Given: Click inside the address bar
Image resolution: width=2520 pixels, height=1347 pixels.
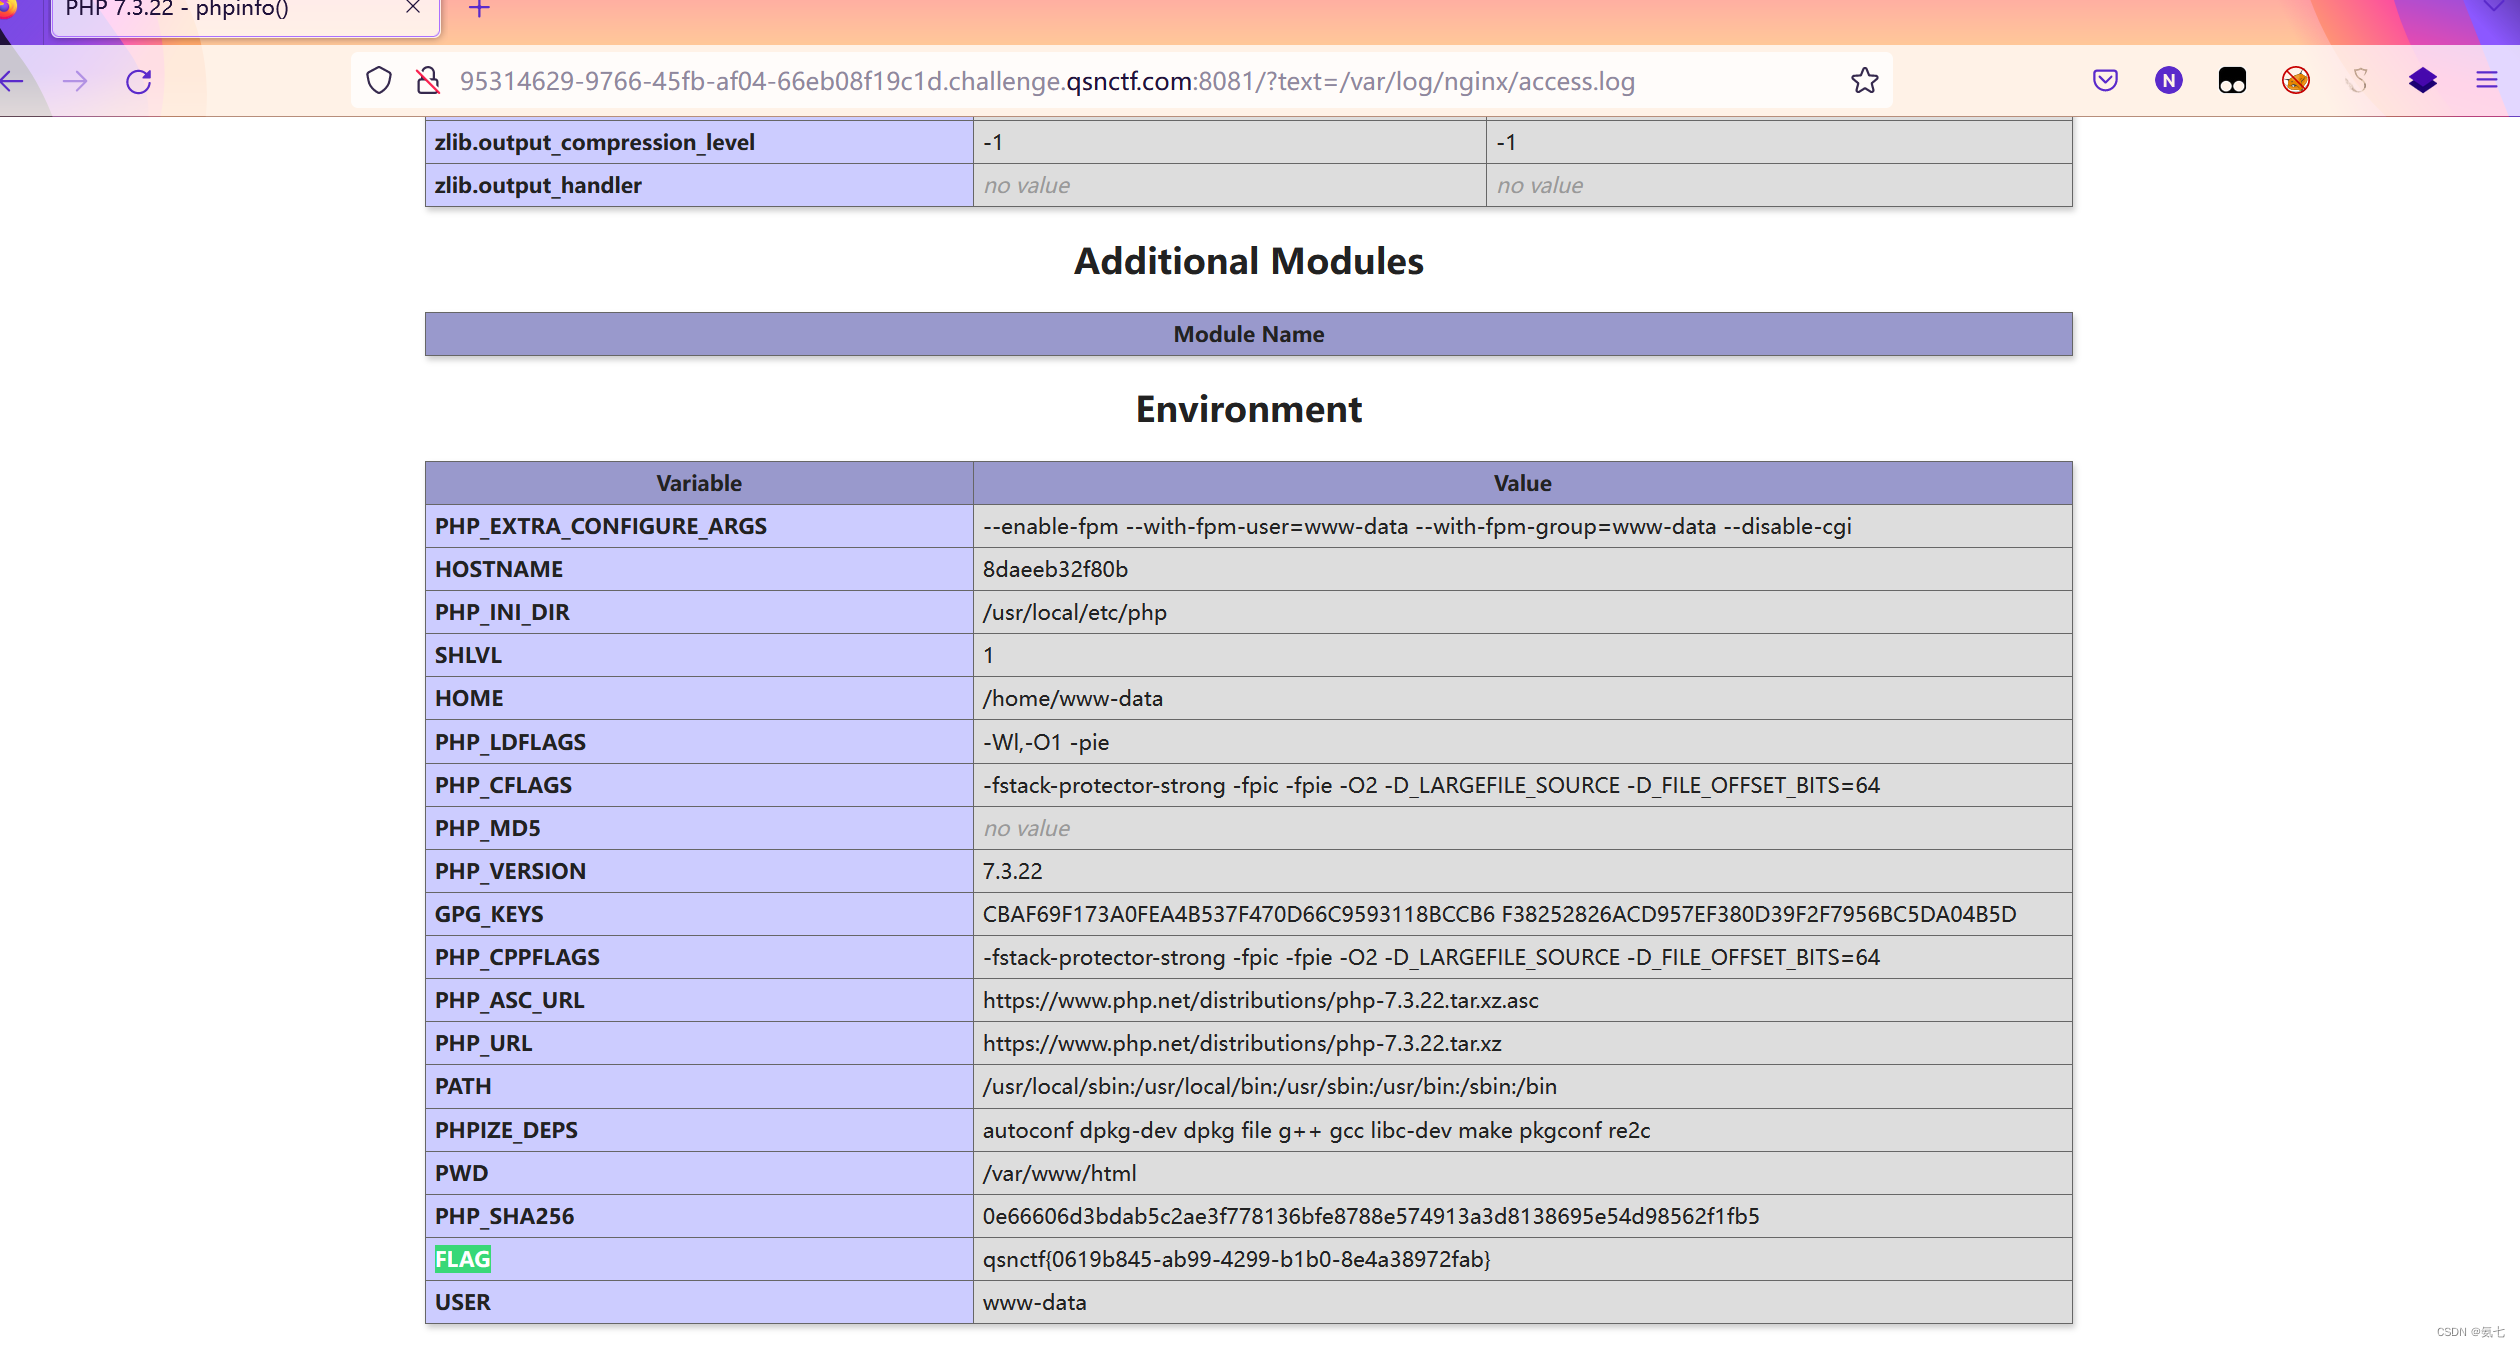Looking at the screenshot, I should pos(1000,81).
